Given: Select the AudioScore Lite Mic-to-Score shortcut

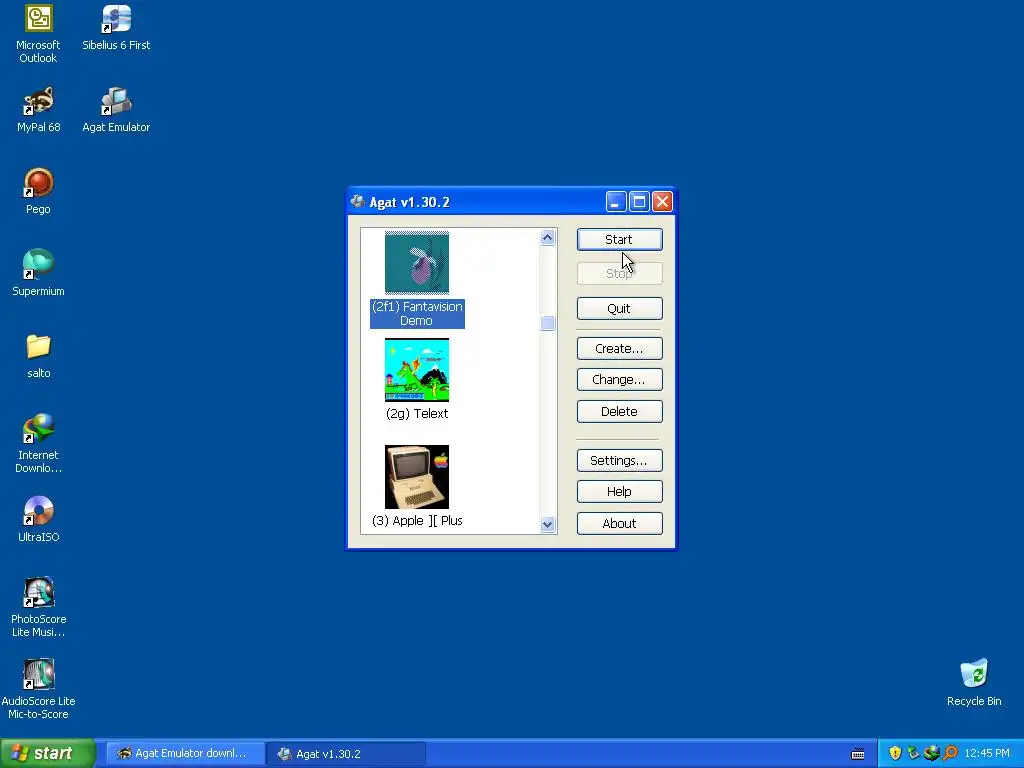Looking at the screenshot, I should [x=38, y=689].
